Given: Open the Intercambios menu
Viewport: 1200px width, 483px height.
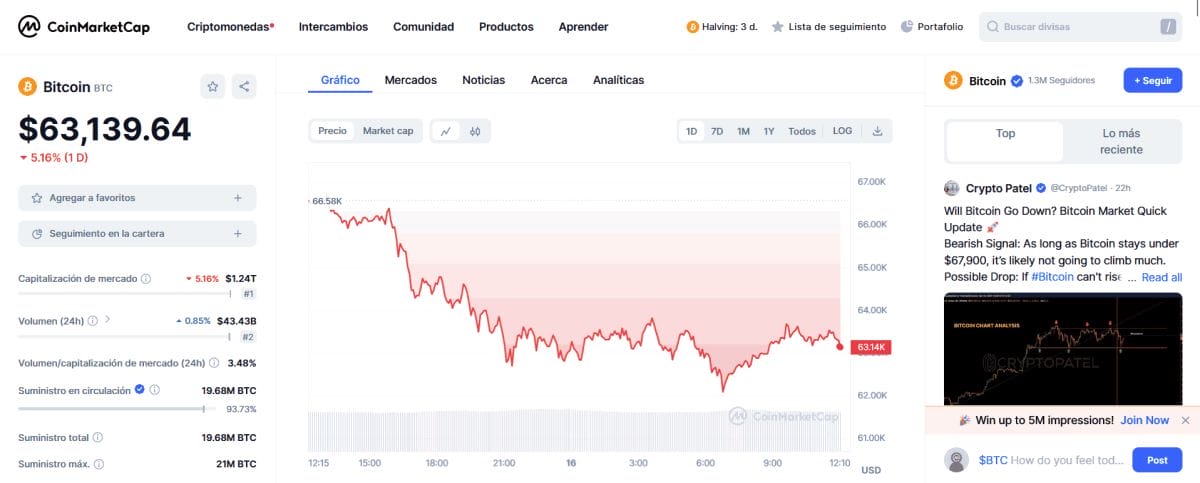Looking at the screenshot, I should tap(333, 27).
